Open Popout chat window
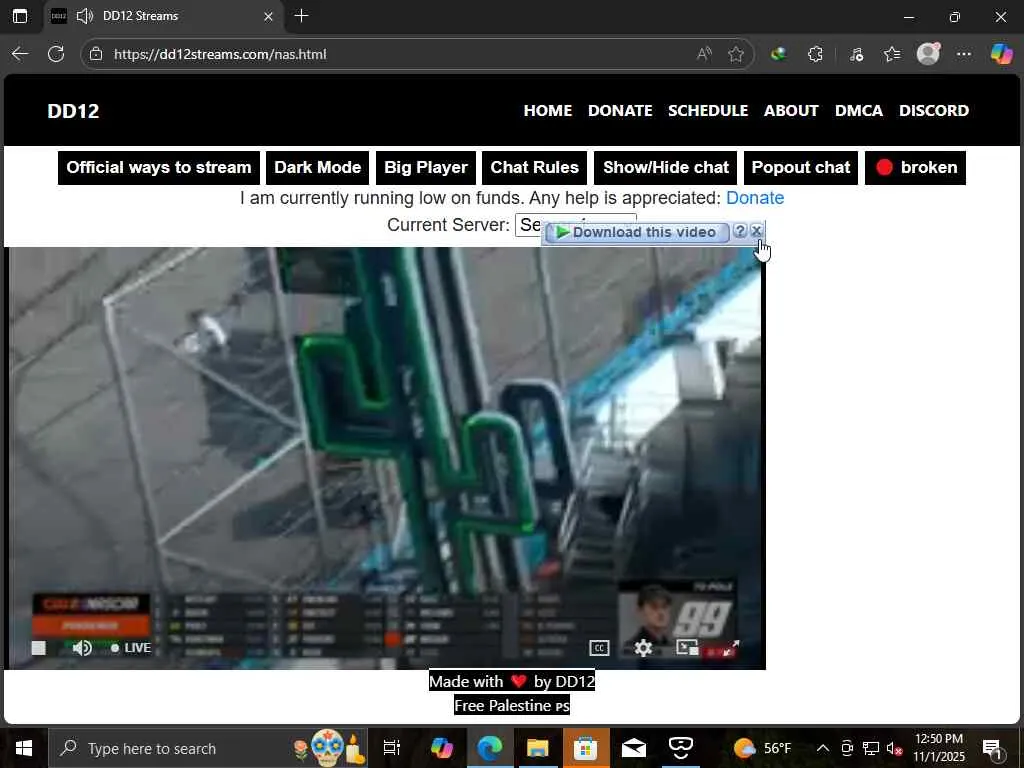1024x768 pixels. 801,167
